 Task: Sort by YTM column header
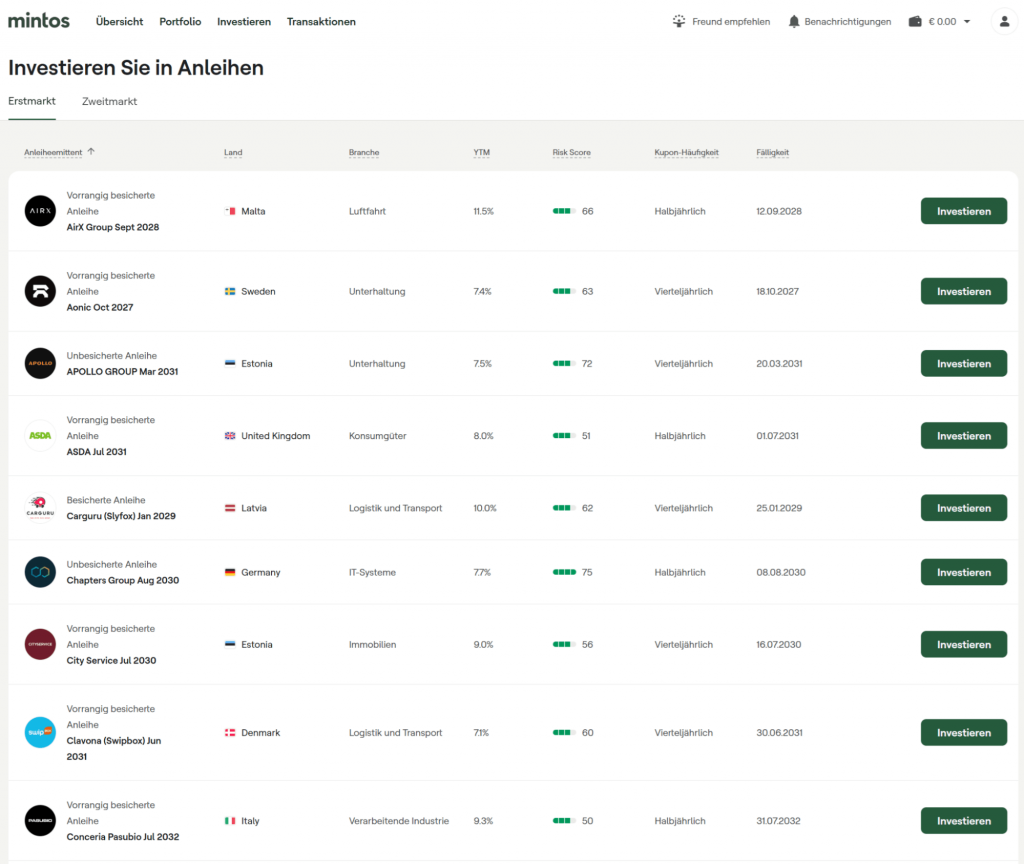(481, 152)
